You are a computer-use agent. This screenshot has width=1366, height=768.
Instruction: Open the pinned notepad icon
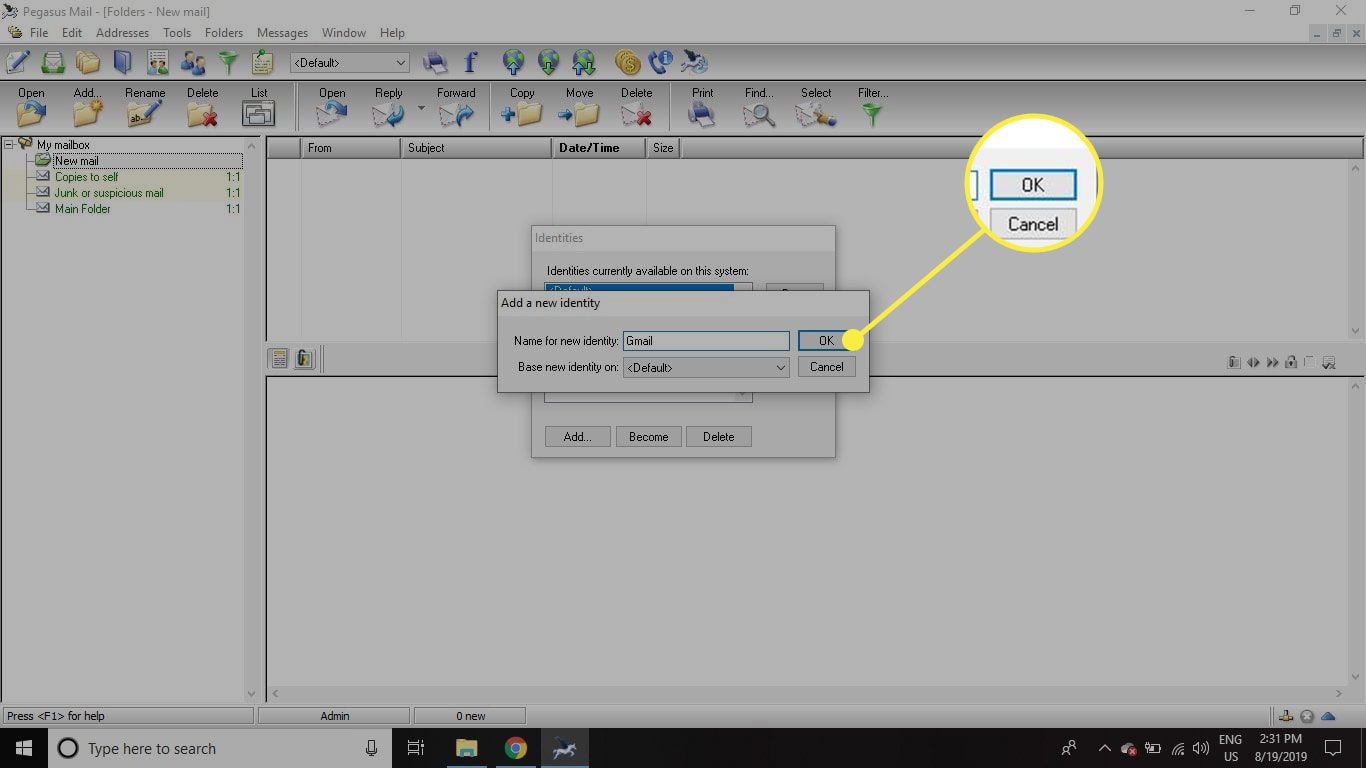coord(262,63)
